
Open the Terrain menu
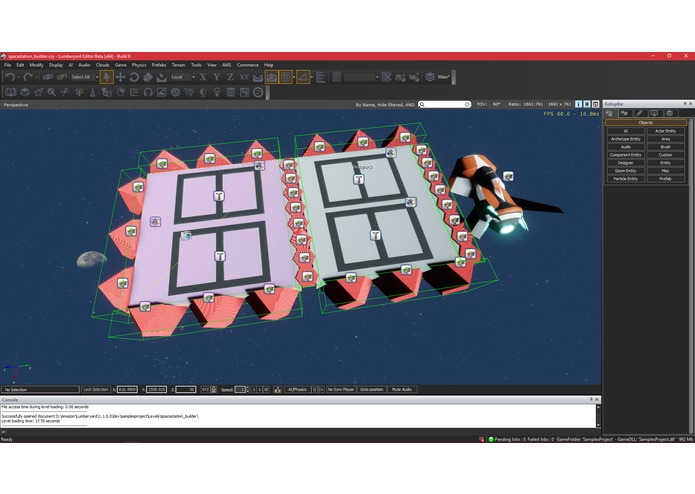point(178,65)
